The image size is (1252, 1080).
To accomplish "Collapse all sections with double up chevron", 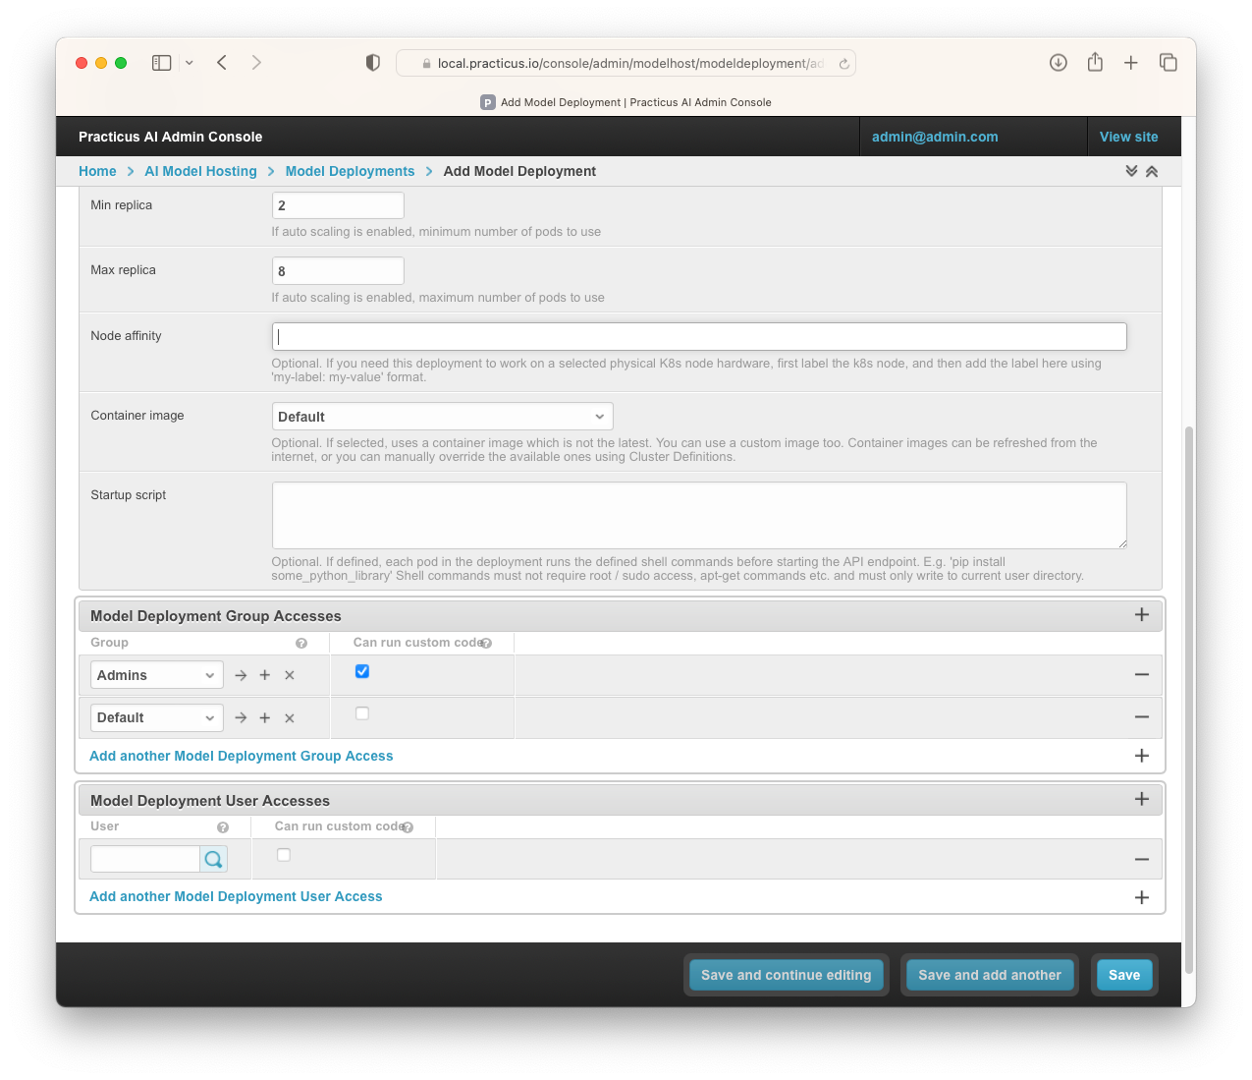I will click(1152, 171).
